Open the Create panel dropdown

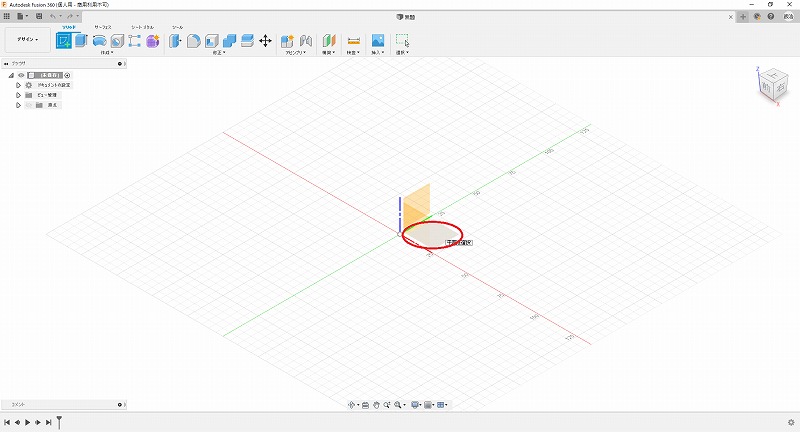(106, 53)
